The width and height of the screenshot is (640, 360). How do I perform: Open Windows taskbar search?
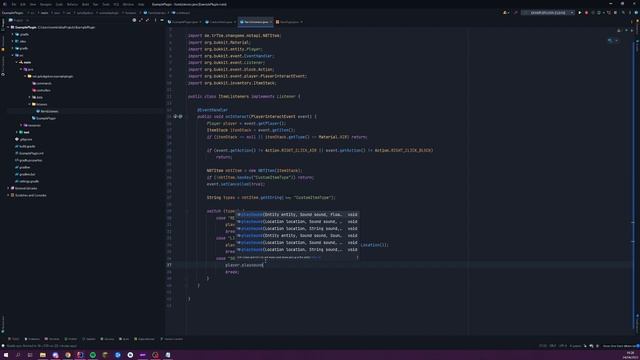click(18, 355)
